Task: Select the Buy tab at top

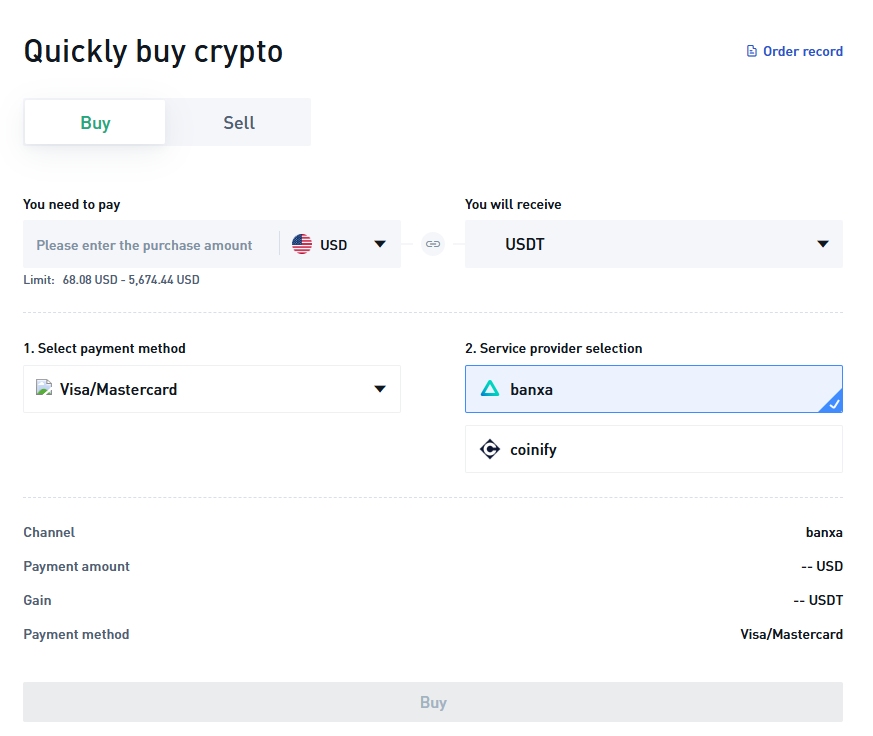Action: [95, 123]
